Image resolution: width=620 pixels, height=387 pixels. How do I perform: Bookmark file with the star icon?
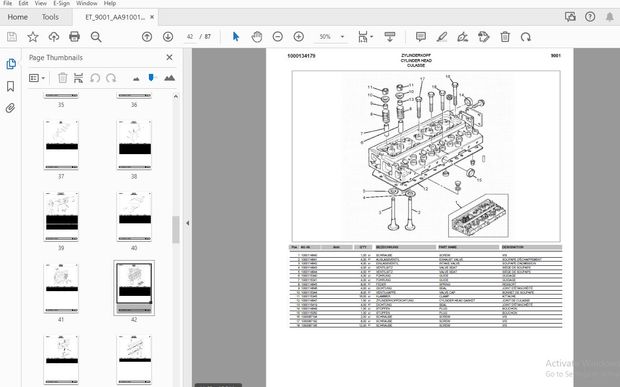point(33,37)
